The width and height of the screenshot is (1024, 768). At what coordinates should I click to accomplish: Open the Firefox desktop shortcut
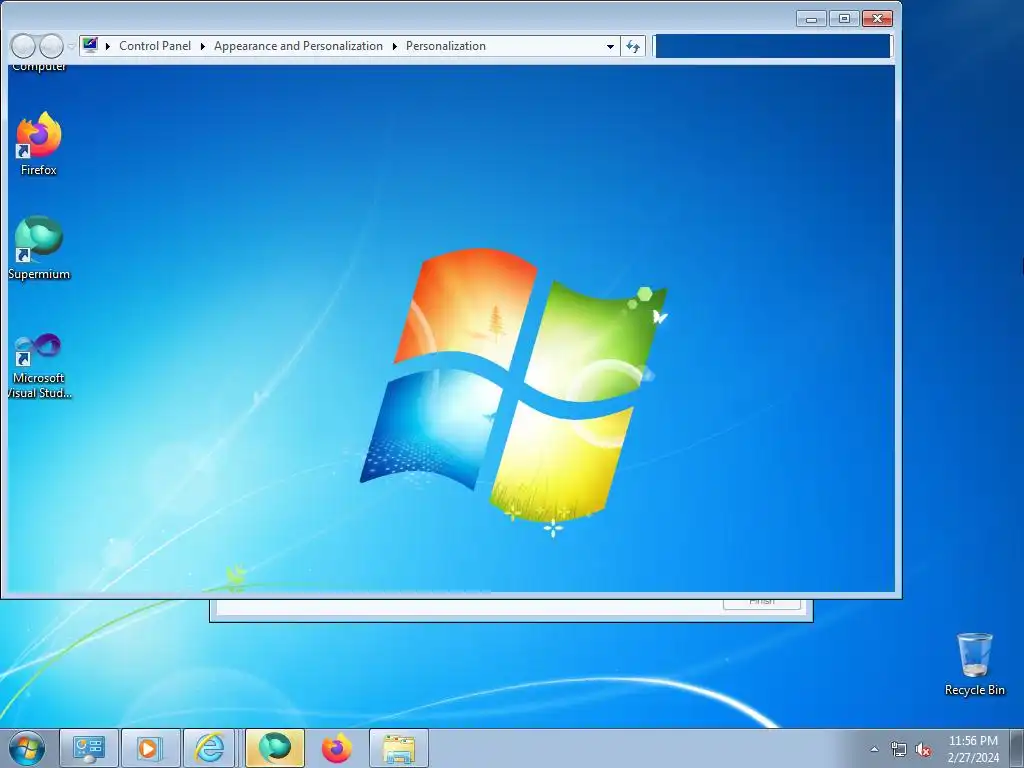pyautogui.click(x=39, y=144)
